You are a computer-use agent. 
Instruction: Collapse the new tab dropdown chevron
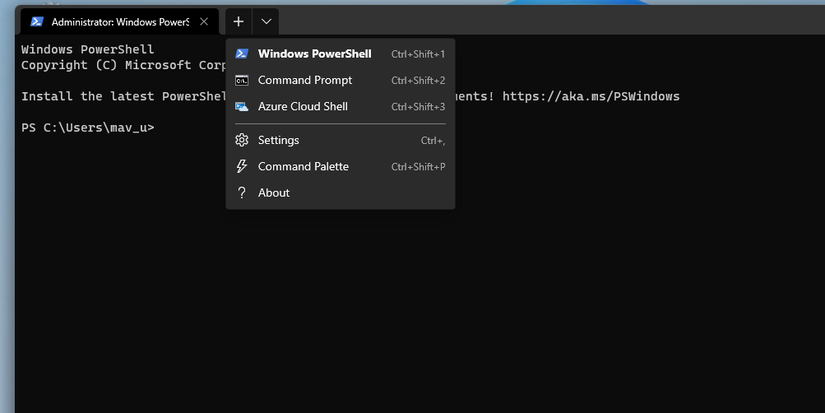pyautogui.click(x=266, y=21)
